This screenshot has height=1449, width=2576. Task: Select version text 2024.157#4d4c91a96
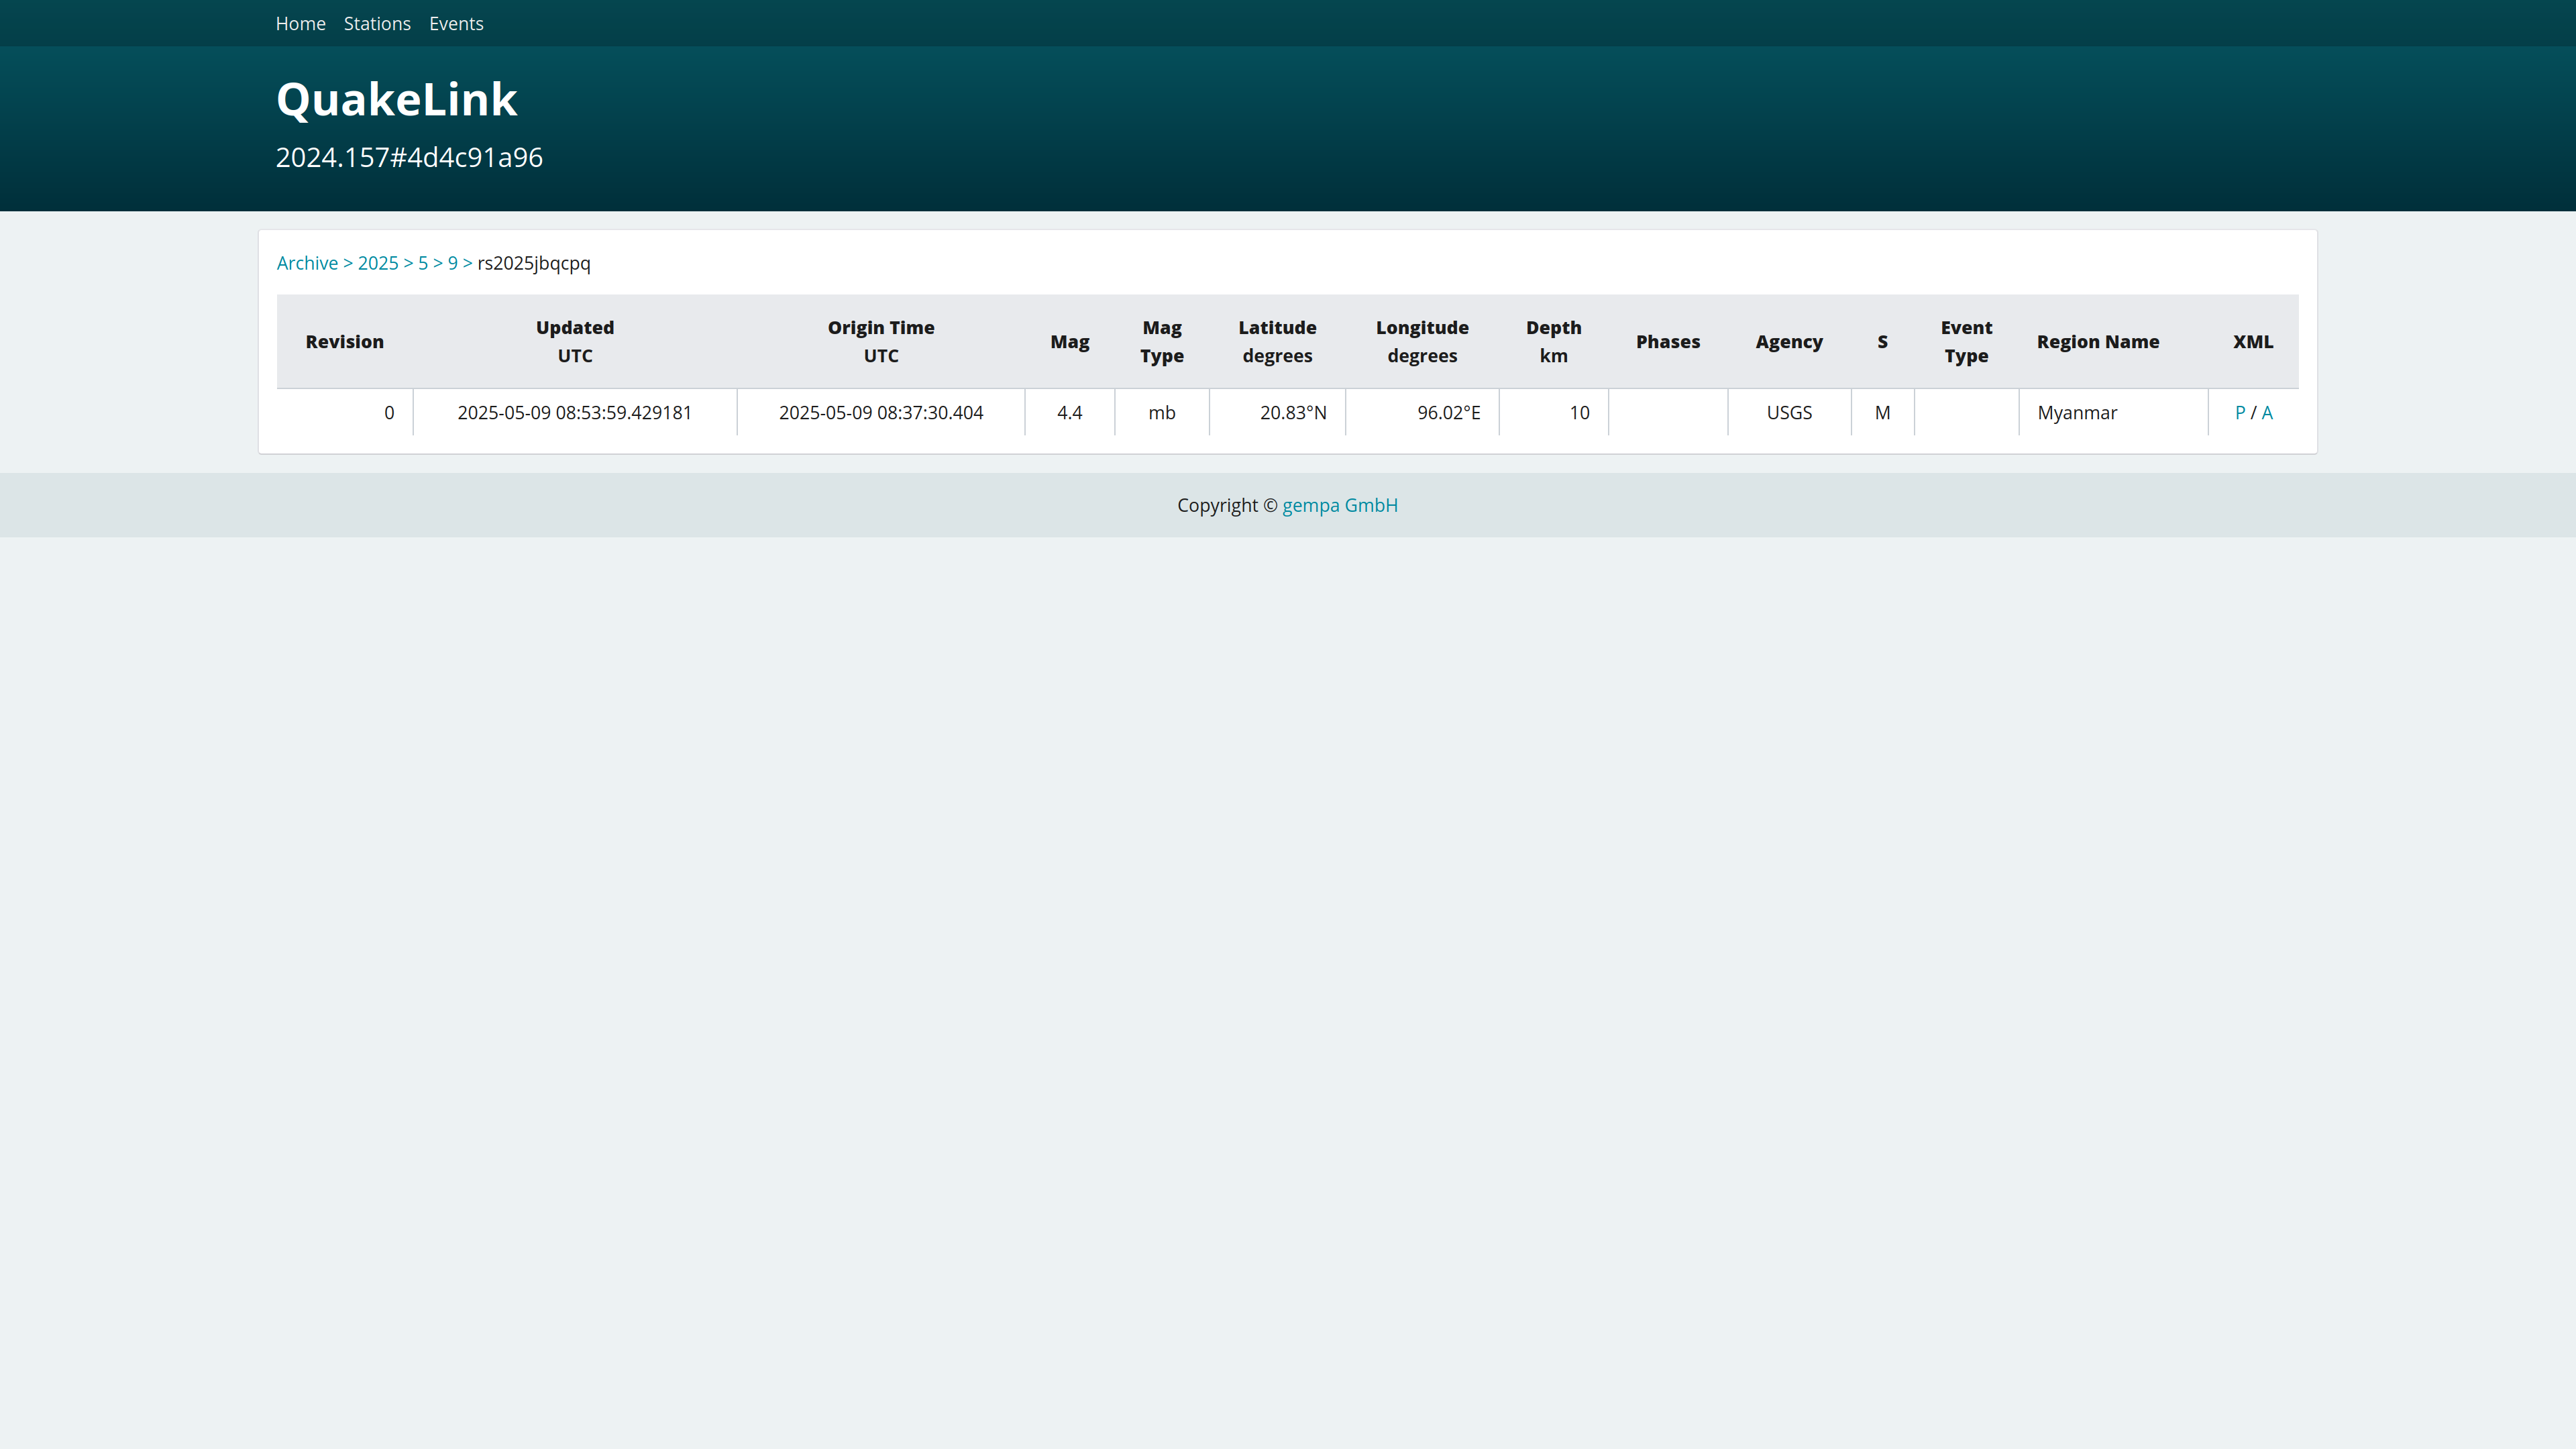pyautogui.click(x=409, y=157)
